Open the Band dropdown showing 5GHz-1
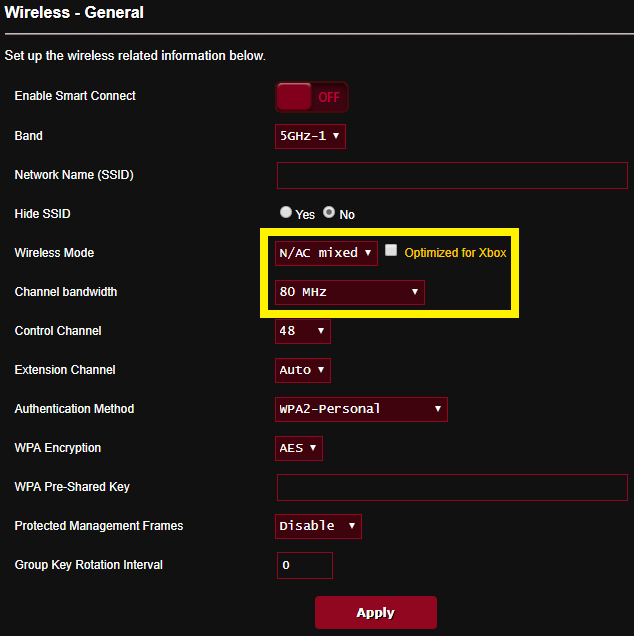634x636 pixels. (x=310, y=136)
